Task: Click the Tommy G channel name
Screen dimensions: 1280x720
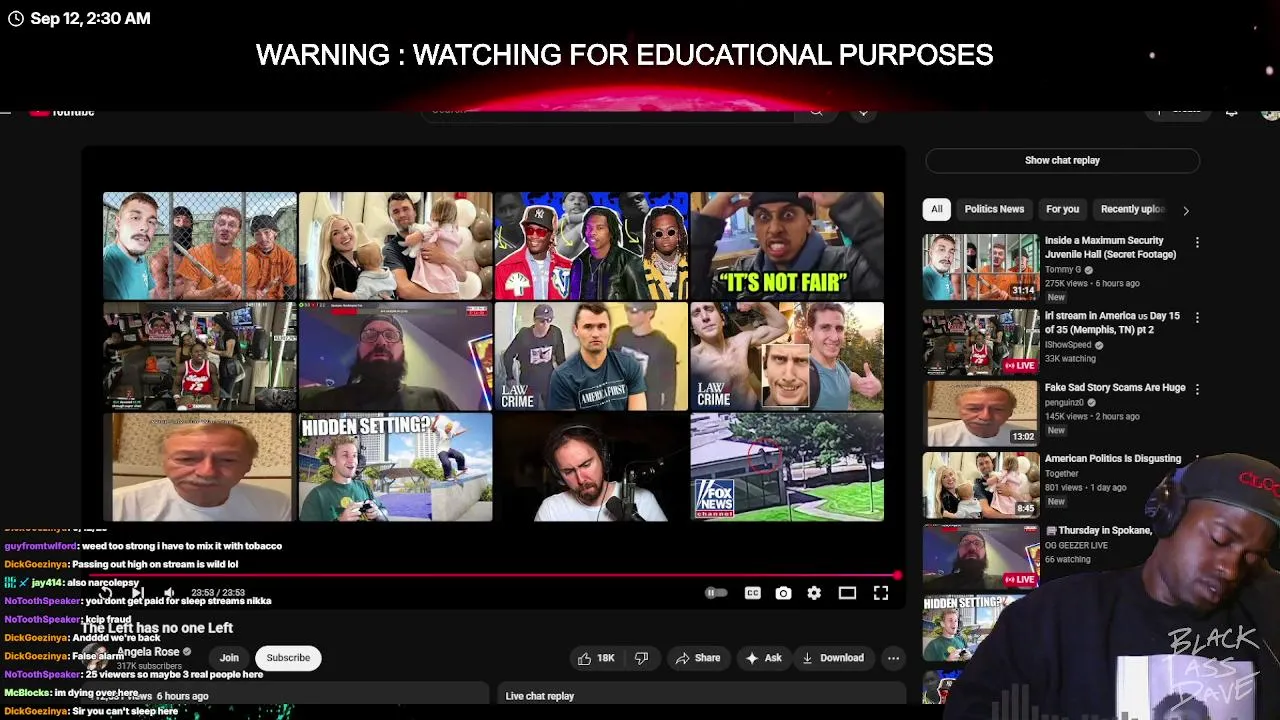Action: (1063, 270)
